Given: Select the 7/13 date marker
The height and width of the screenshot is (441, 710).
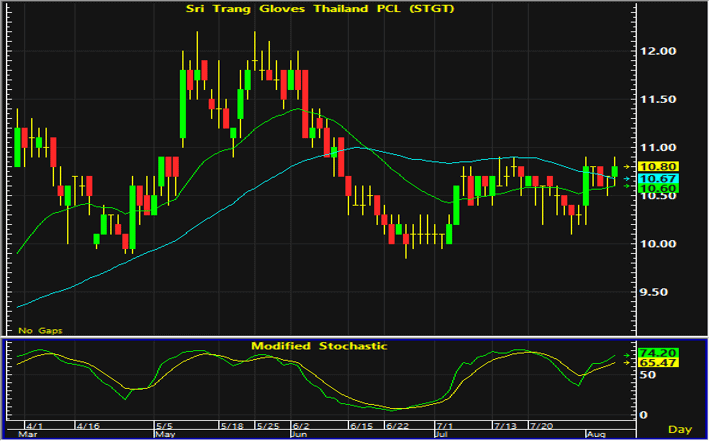Looking at the screenshot, I should (x=505, y=426).
